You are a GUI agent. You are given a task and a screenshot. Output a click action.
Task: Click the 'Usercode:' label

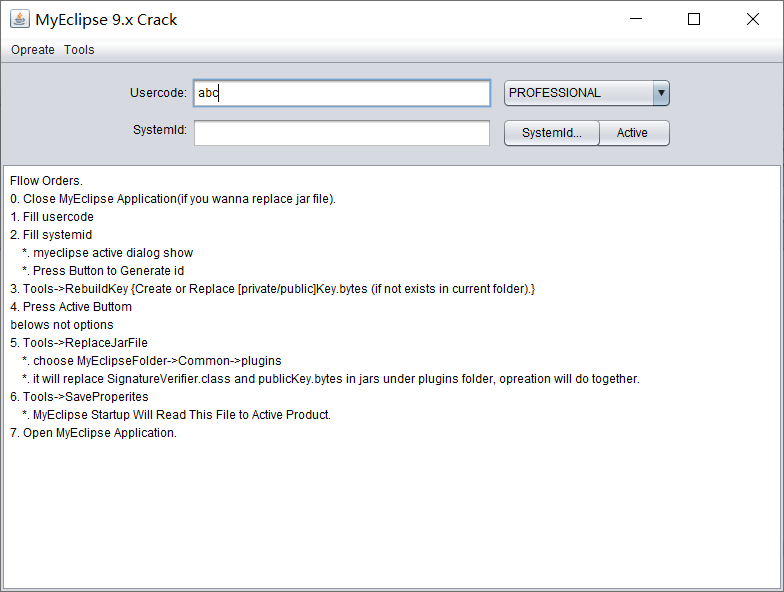158,93
